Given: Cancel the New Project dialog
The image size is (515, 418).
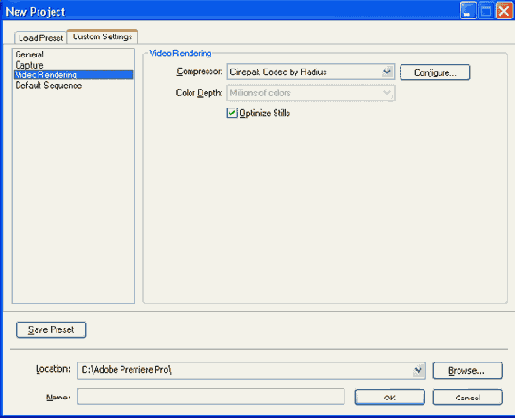Looking at the screenshot, I should click(467, 397).
